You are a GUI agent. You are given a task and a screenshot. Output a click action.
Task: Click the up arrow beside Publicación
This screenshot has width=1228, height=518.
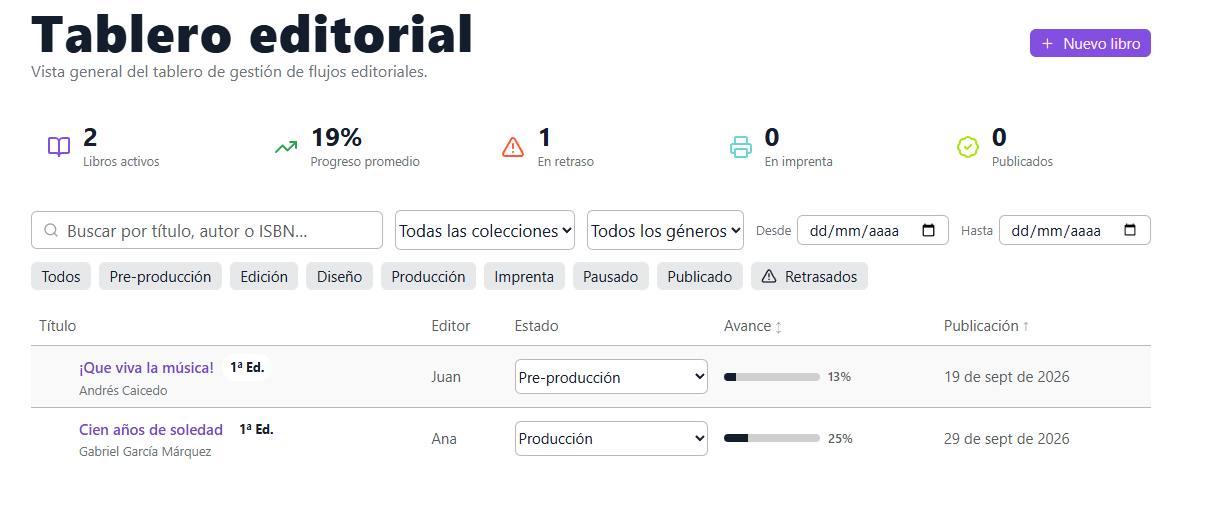[x=1026, y=327]
